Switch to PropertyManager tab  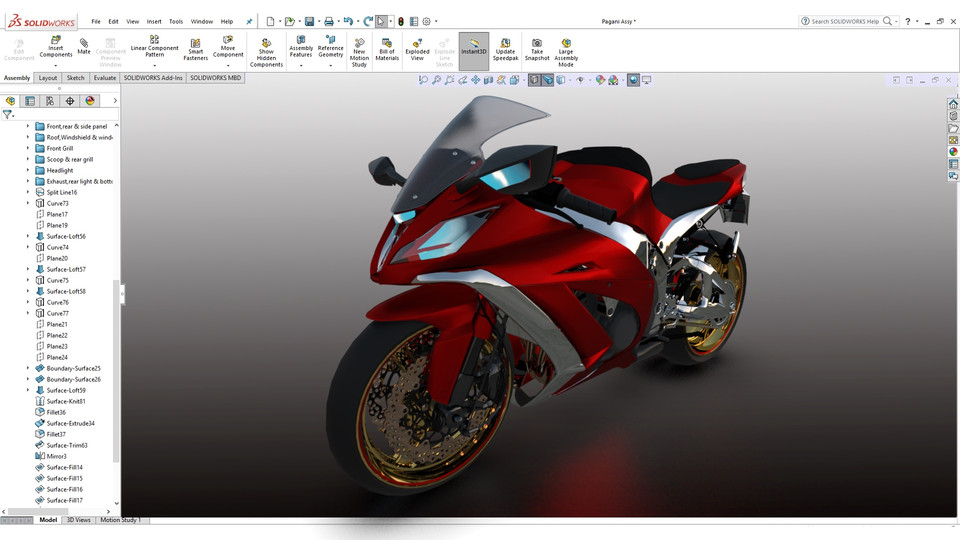pyautogui.click(x=30, y=101)
